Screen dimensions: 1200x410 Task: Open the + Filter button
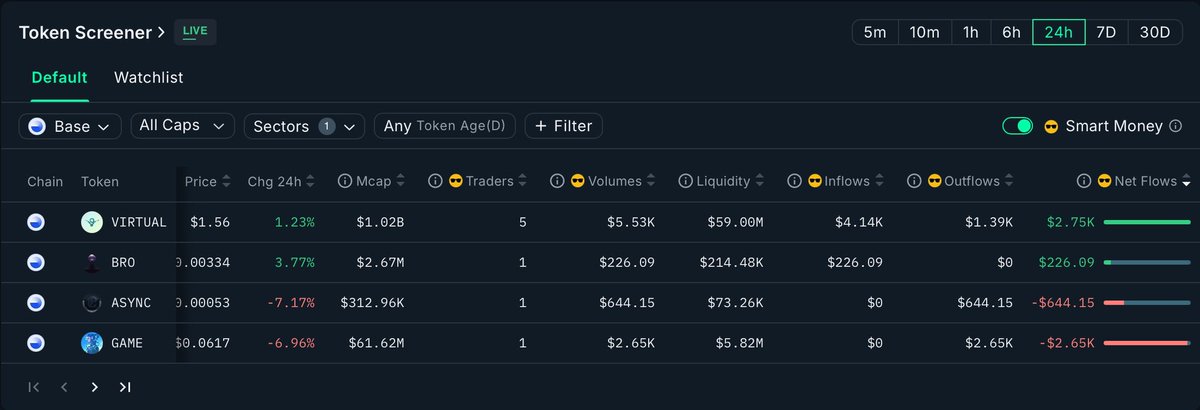click(564, 126)
